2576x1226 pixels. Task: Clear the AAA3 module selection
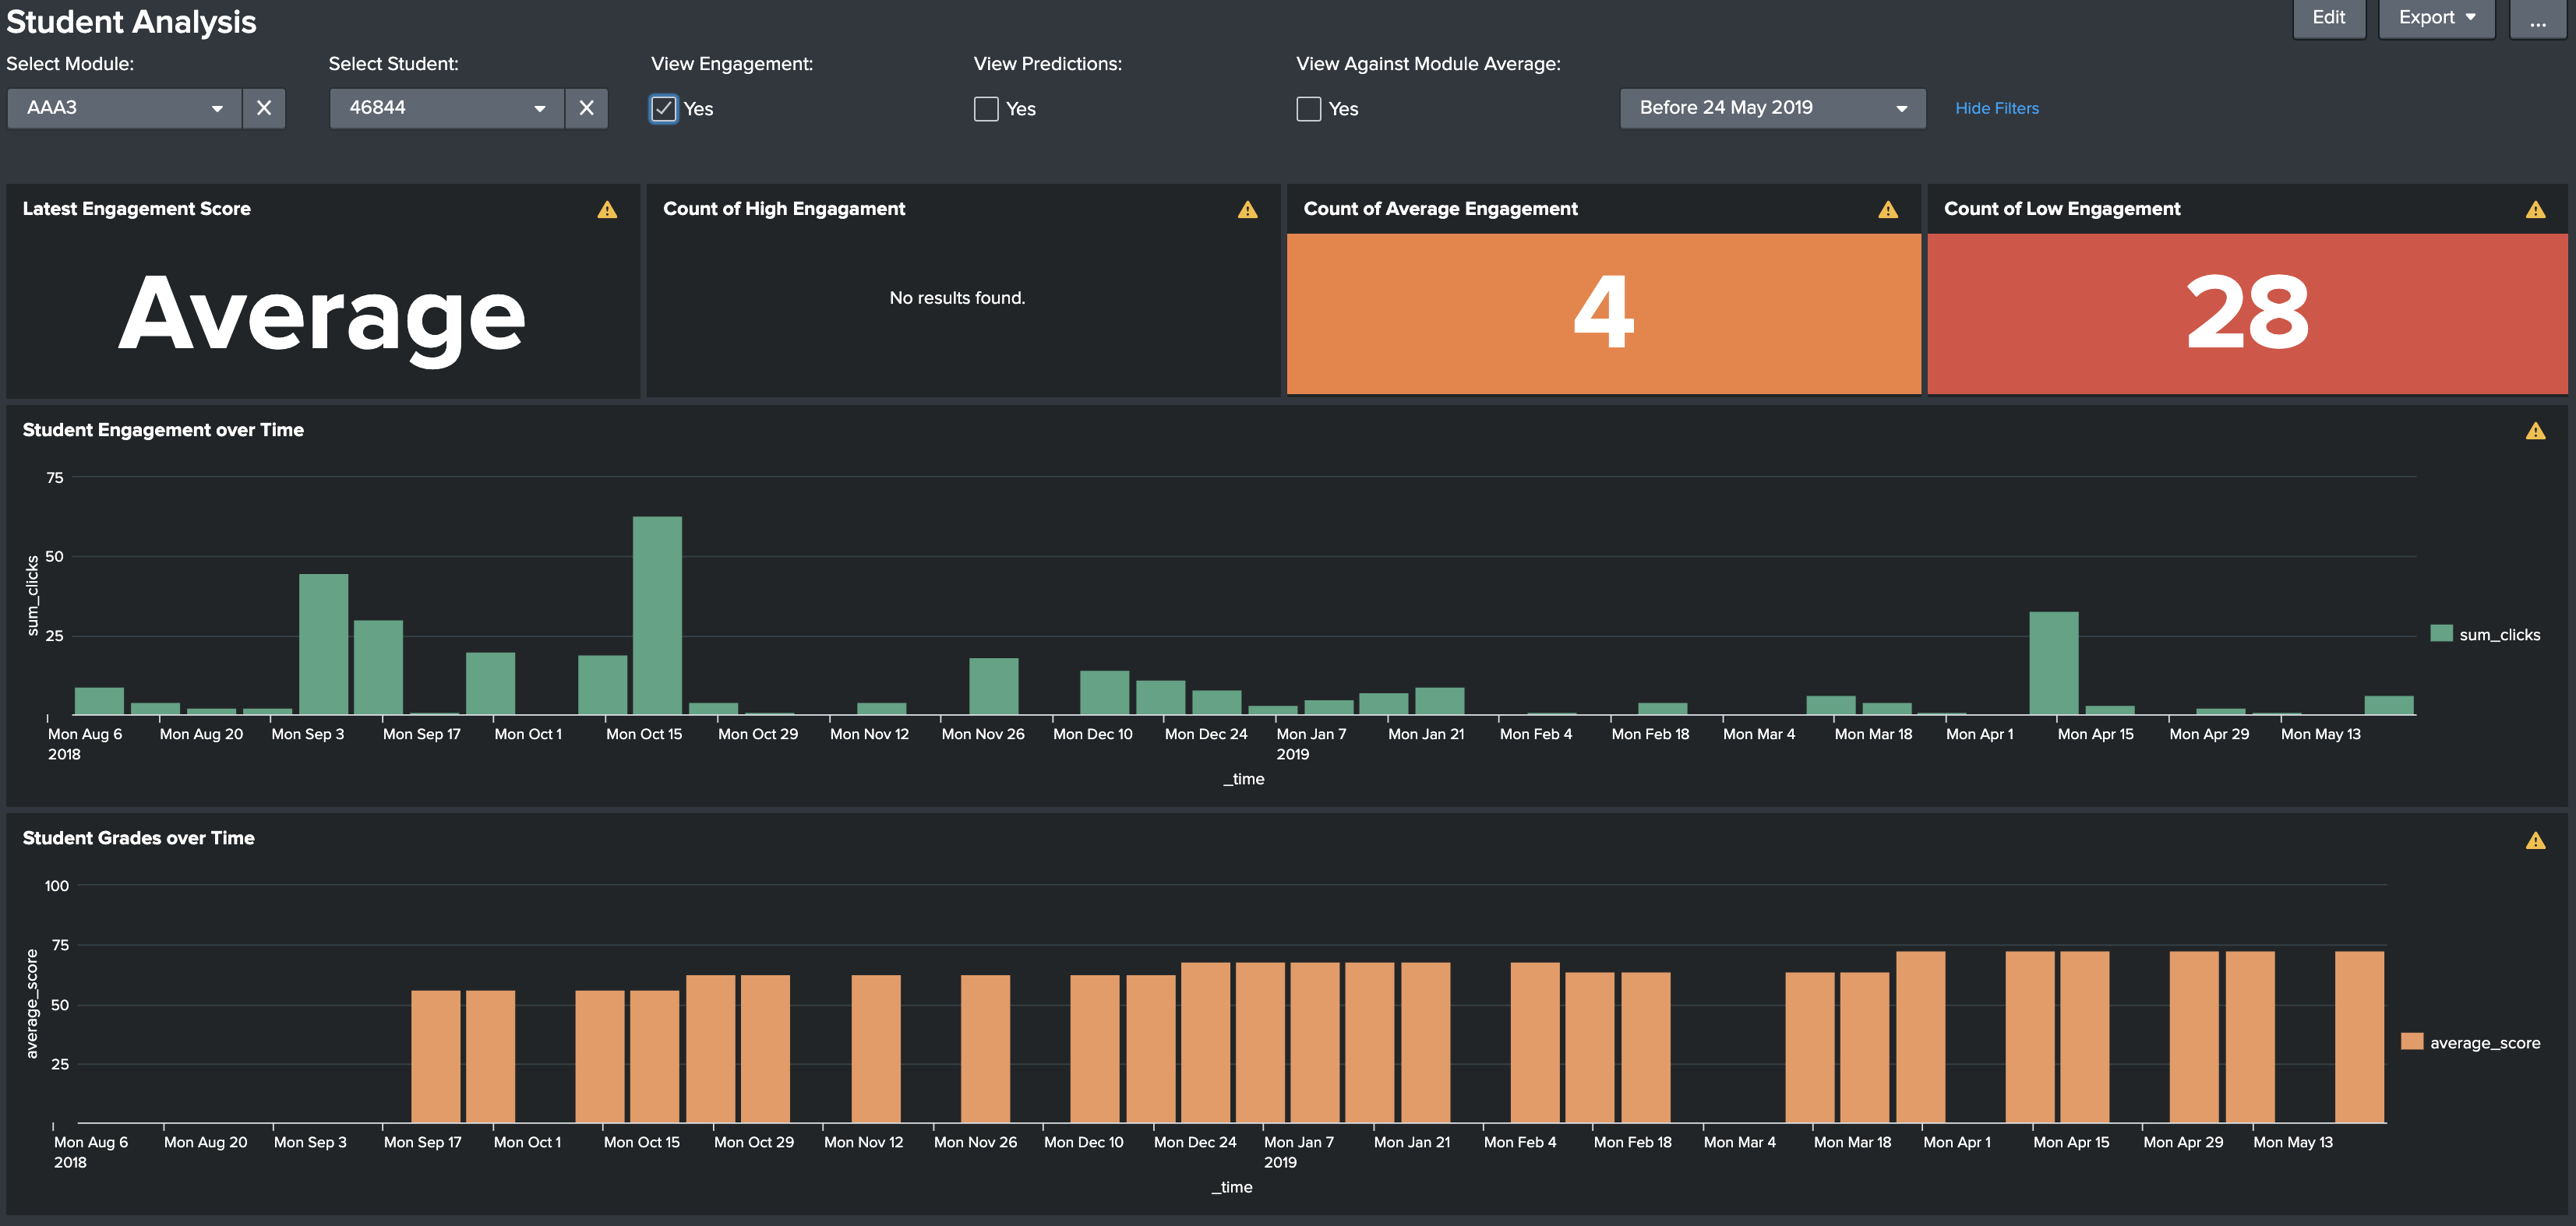click(x=264, y=108)
